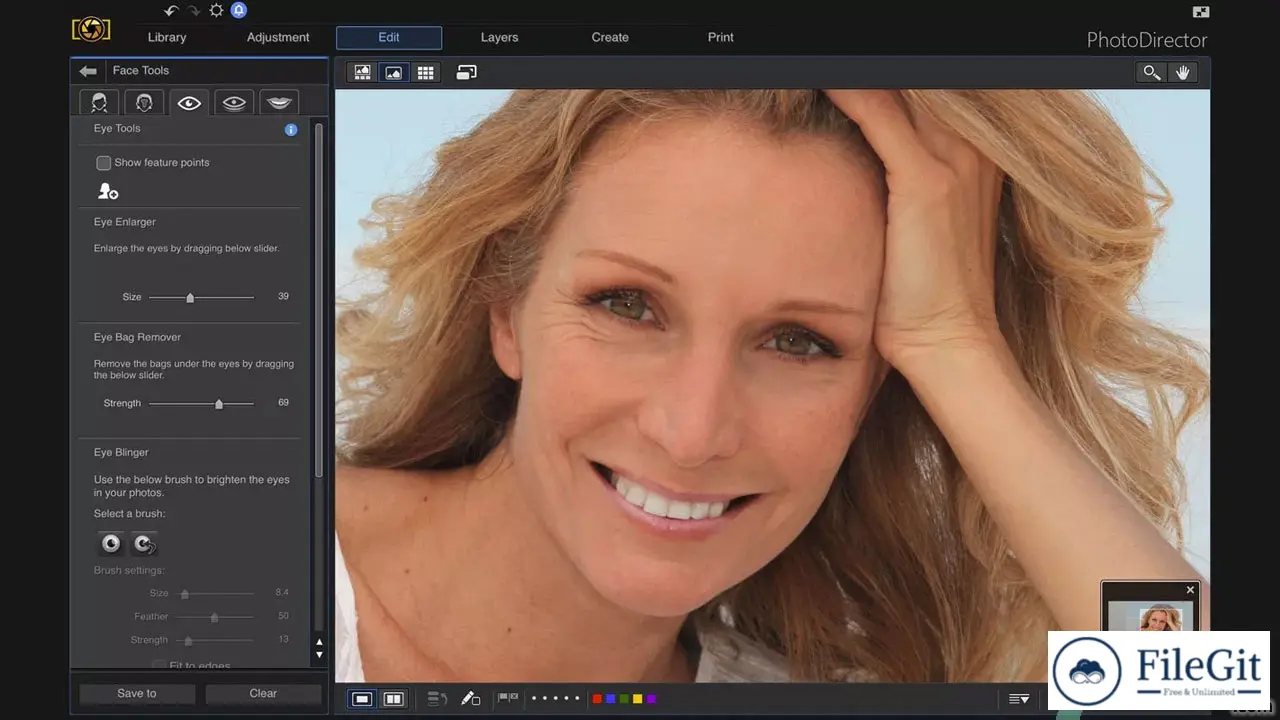The width and height of the screenshot is (1280, 720).
Task: Click the window restore icon at top right
Action: click(x=1201, y=12)
